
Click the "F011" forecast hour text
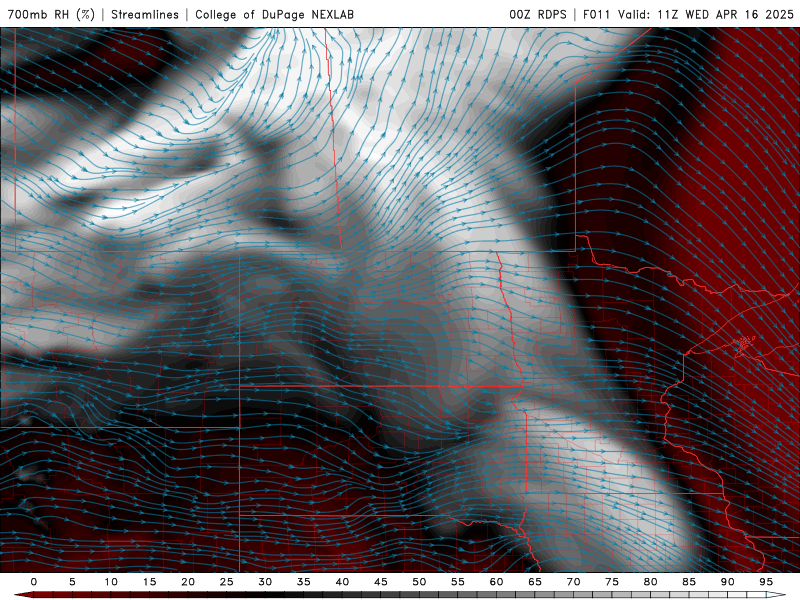[596, 14]
